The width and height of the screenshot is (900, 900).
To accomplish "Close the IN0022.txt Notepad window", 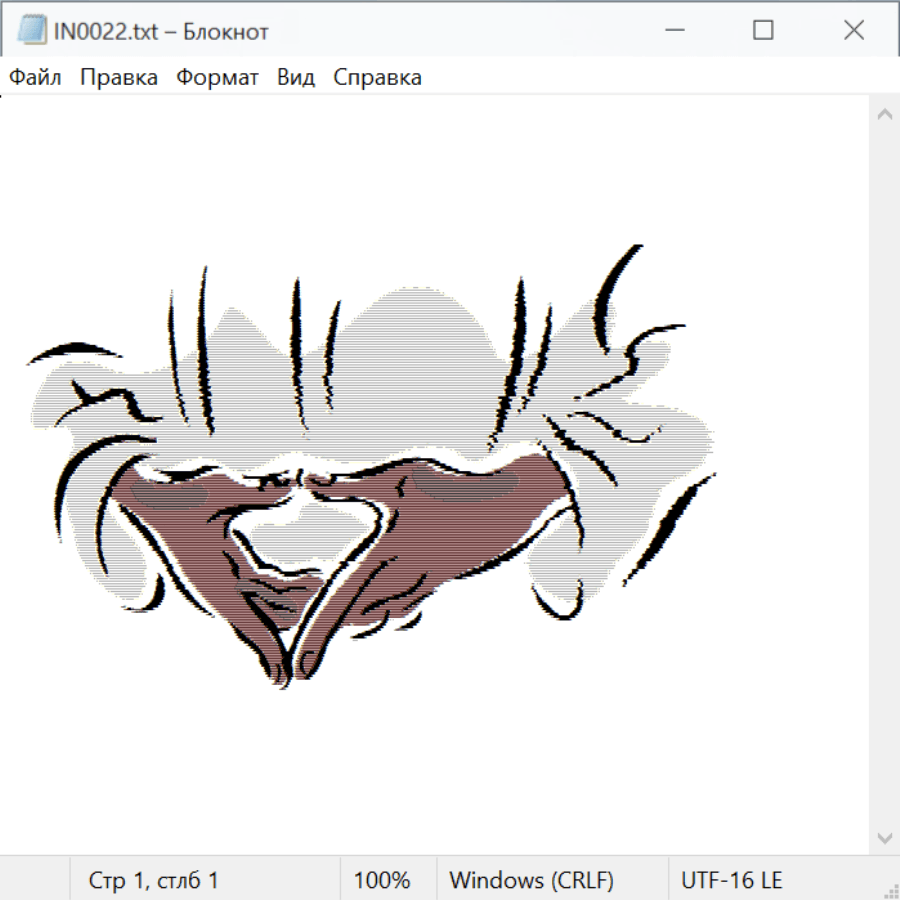I will (x=853, y=31).
